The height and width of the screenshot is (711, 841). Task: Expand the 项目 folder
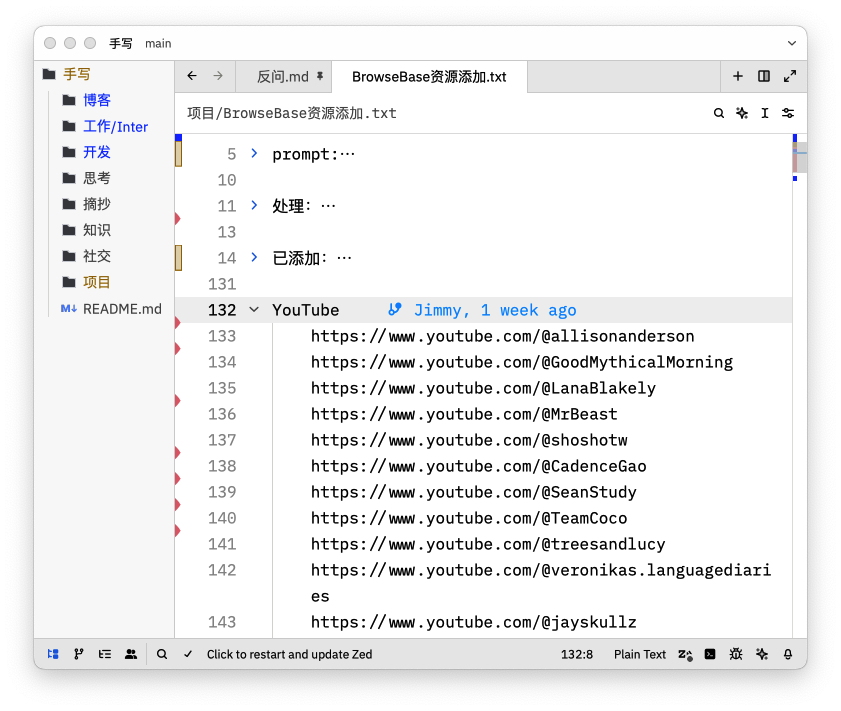97,282
